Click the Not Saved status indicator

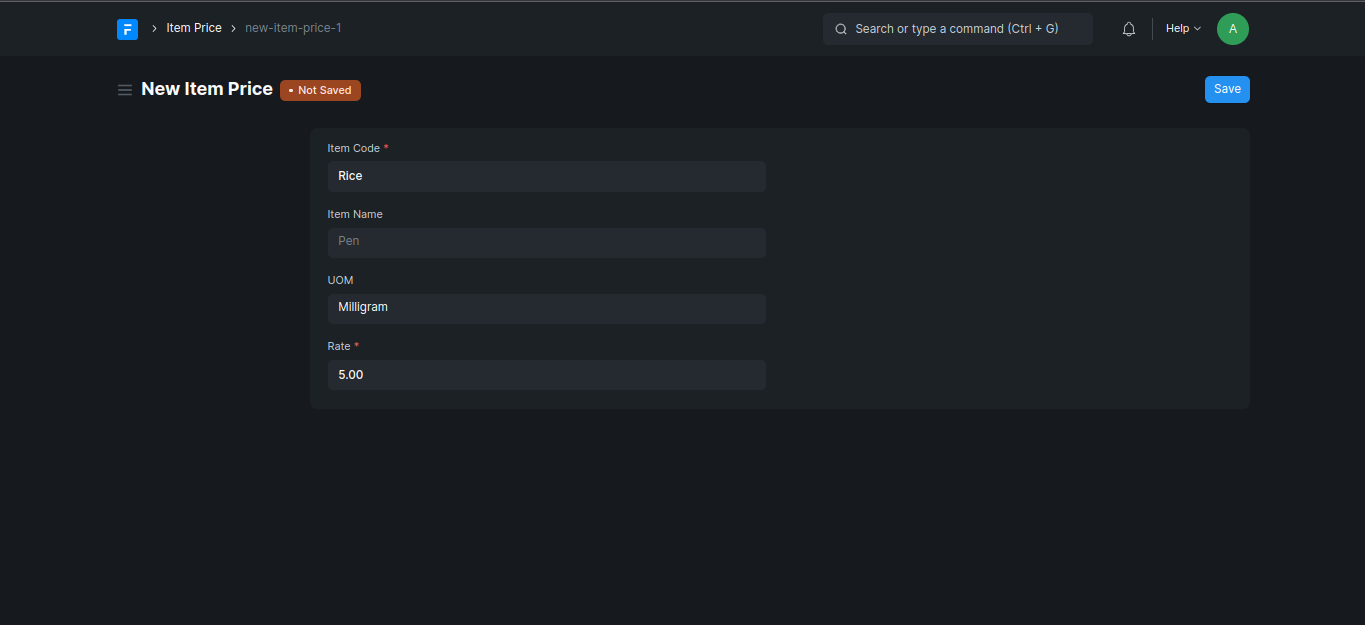pos(320,90)
